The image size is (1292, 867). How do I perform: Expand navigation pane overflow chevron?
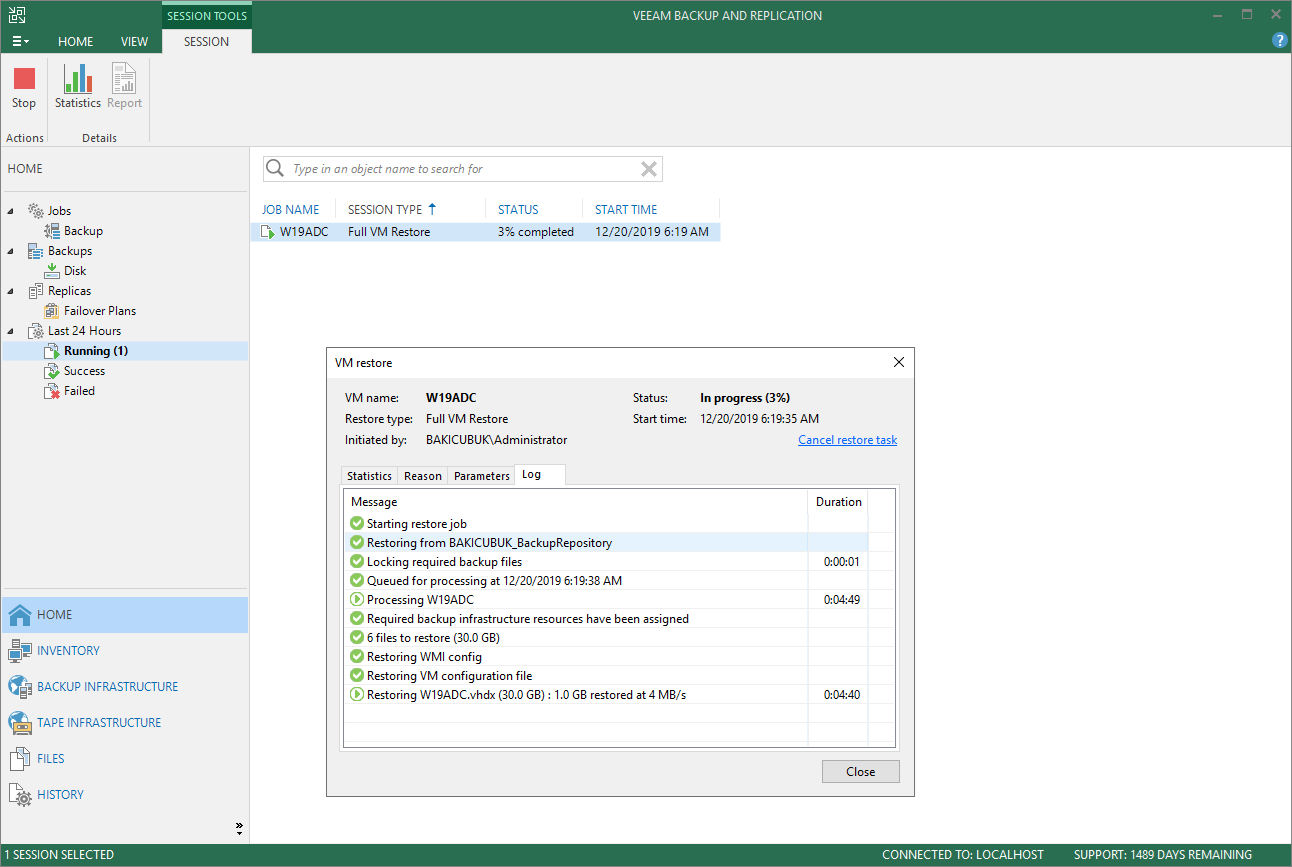click(x=239, y=828)
